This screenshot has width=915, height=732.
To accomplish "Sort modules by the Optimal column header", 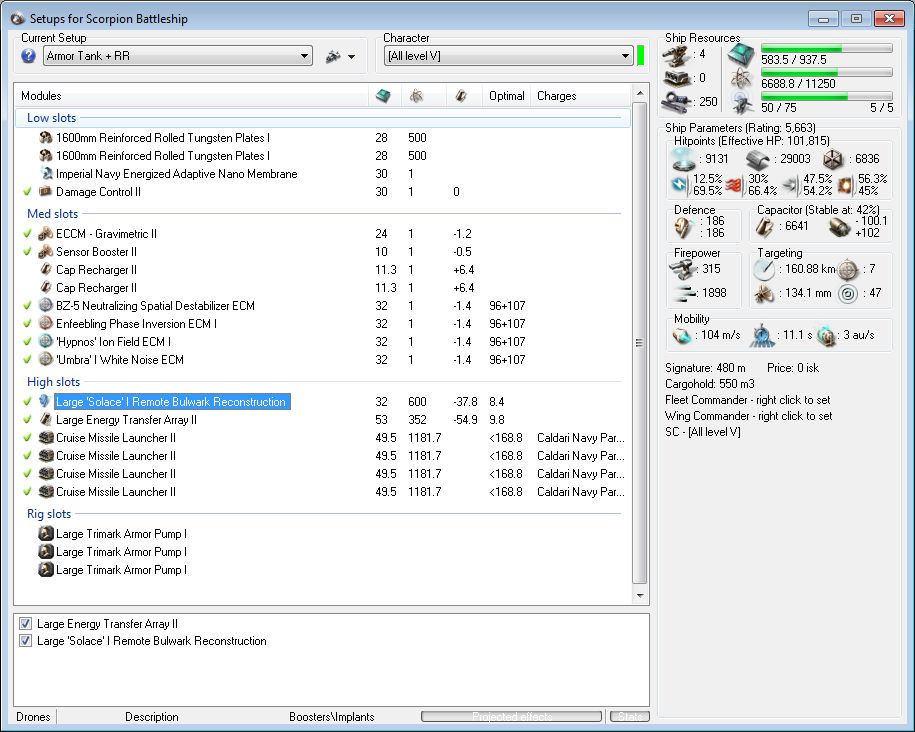I will click(507, 96).
